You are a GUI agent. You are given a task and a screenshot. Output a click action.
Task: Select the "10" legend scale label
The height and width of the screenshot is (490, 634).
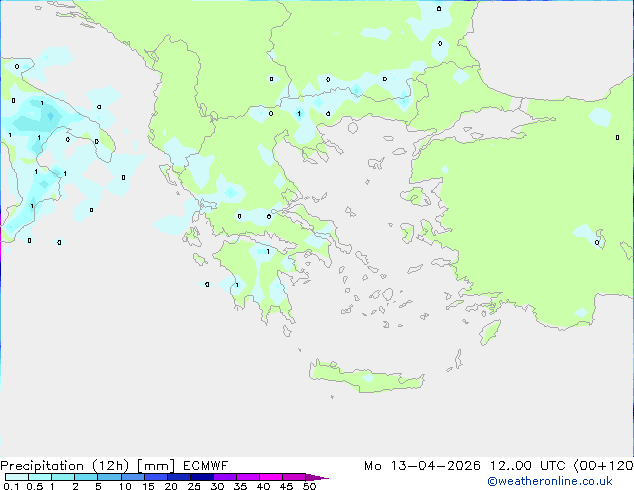pos(125,486)
